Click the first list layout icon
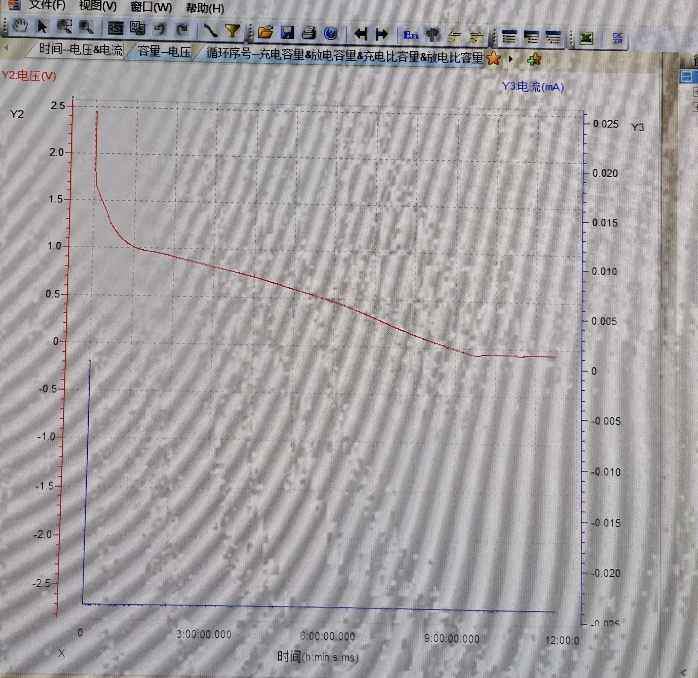The image size is (698, 678). pyautogui.click(x=508, y=37)
